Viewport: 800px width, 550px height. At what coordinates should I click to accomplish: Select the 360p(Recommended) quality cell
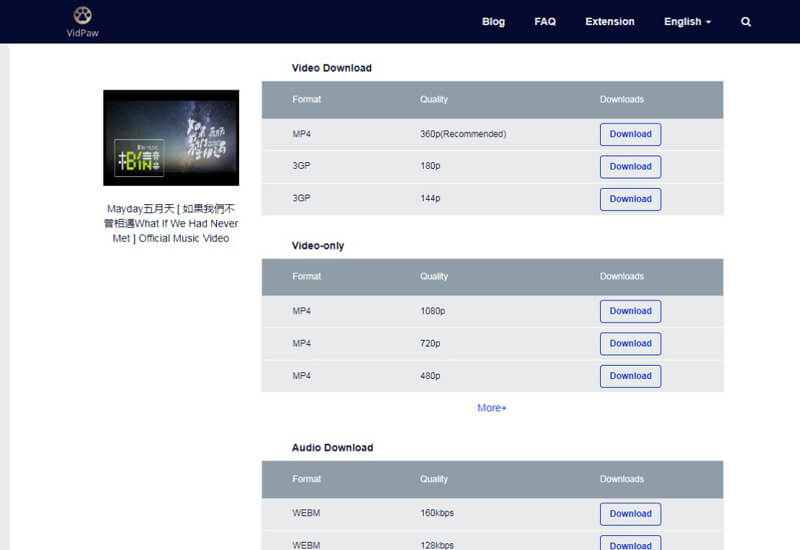[x=463, y=134]
